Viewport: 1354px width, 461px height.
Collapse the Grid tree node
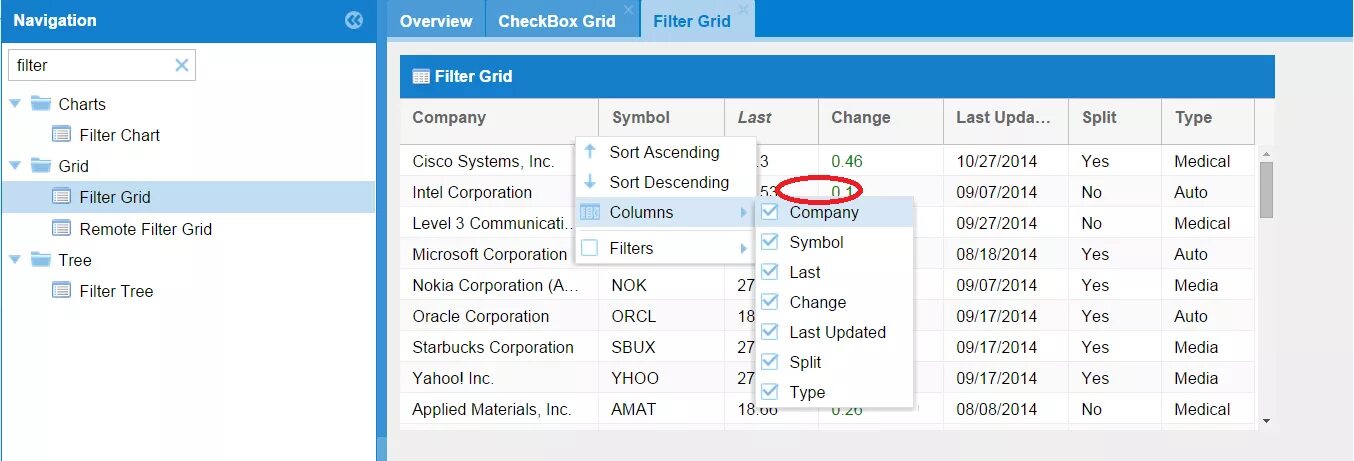point(15,165)
